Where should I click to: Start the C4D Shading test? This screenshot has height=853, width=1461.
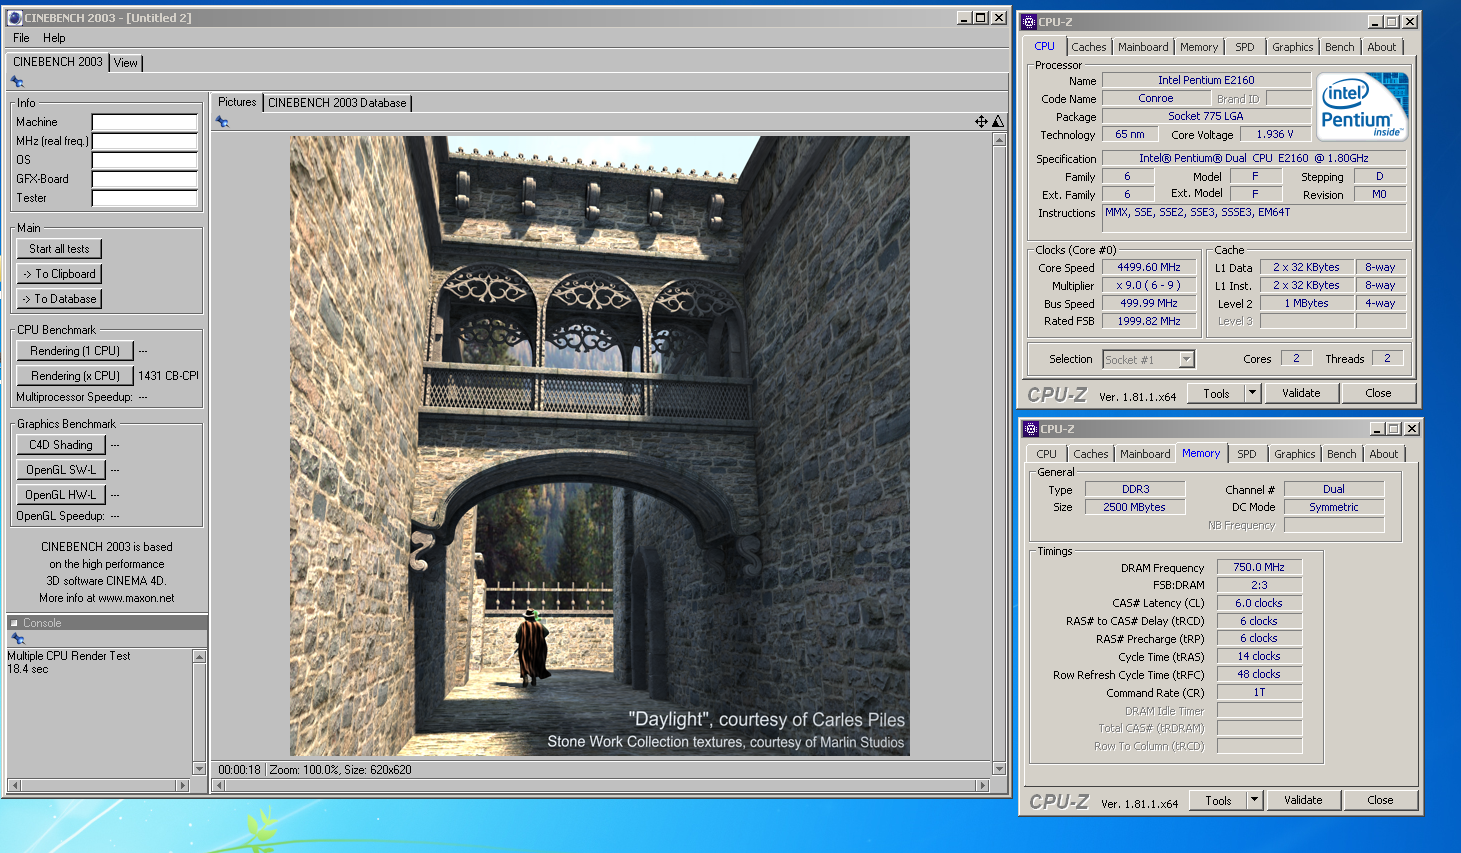(x=61, y=445)
